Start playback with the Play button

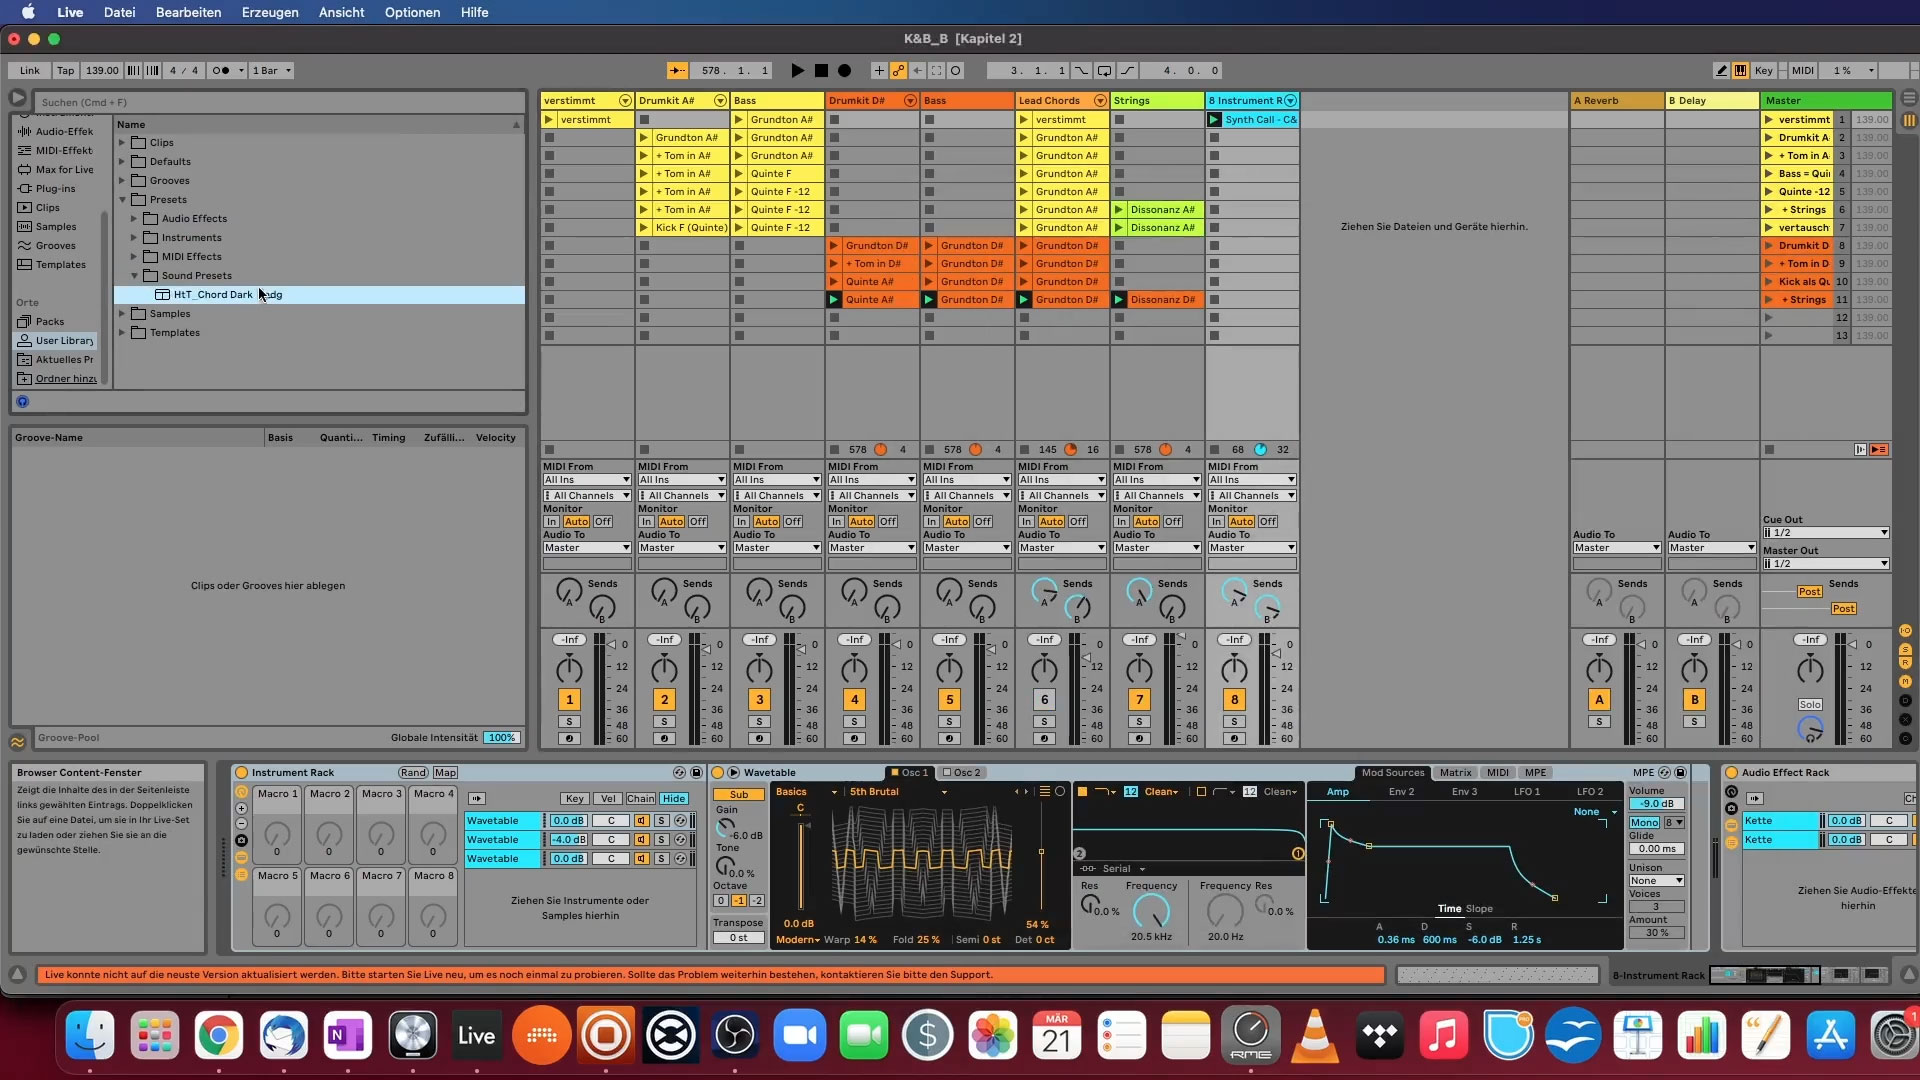point(797,71)
